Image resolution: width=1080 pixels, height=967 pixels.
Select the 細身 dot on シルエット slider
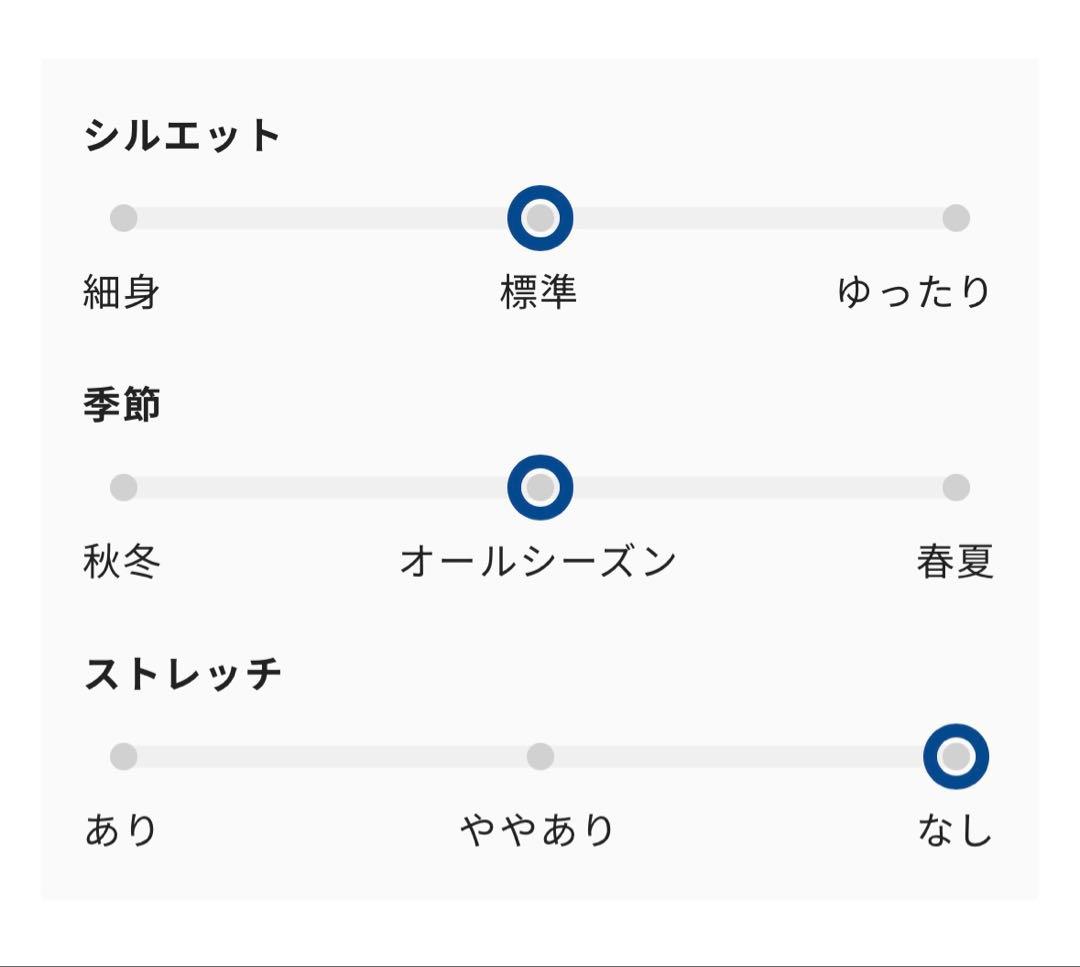coord(123,218)
